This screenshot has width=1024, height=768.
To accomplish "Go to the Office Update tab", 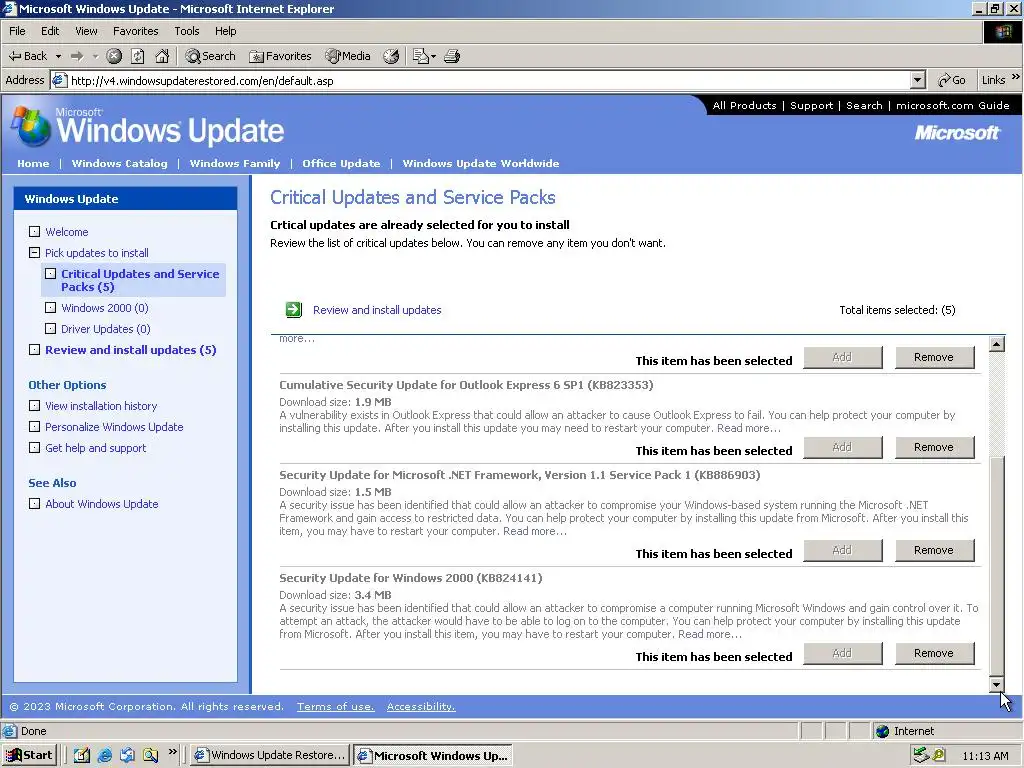I will click(x=341, y=163).
